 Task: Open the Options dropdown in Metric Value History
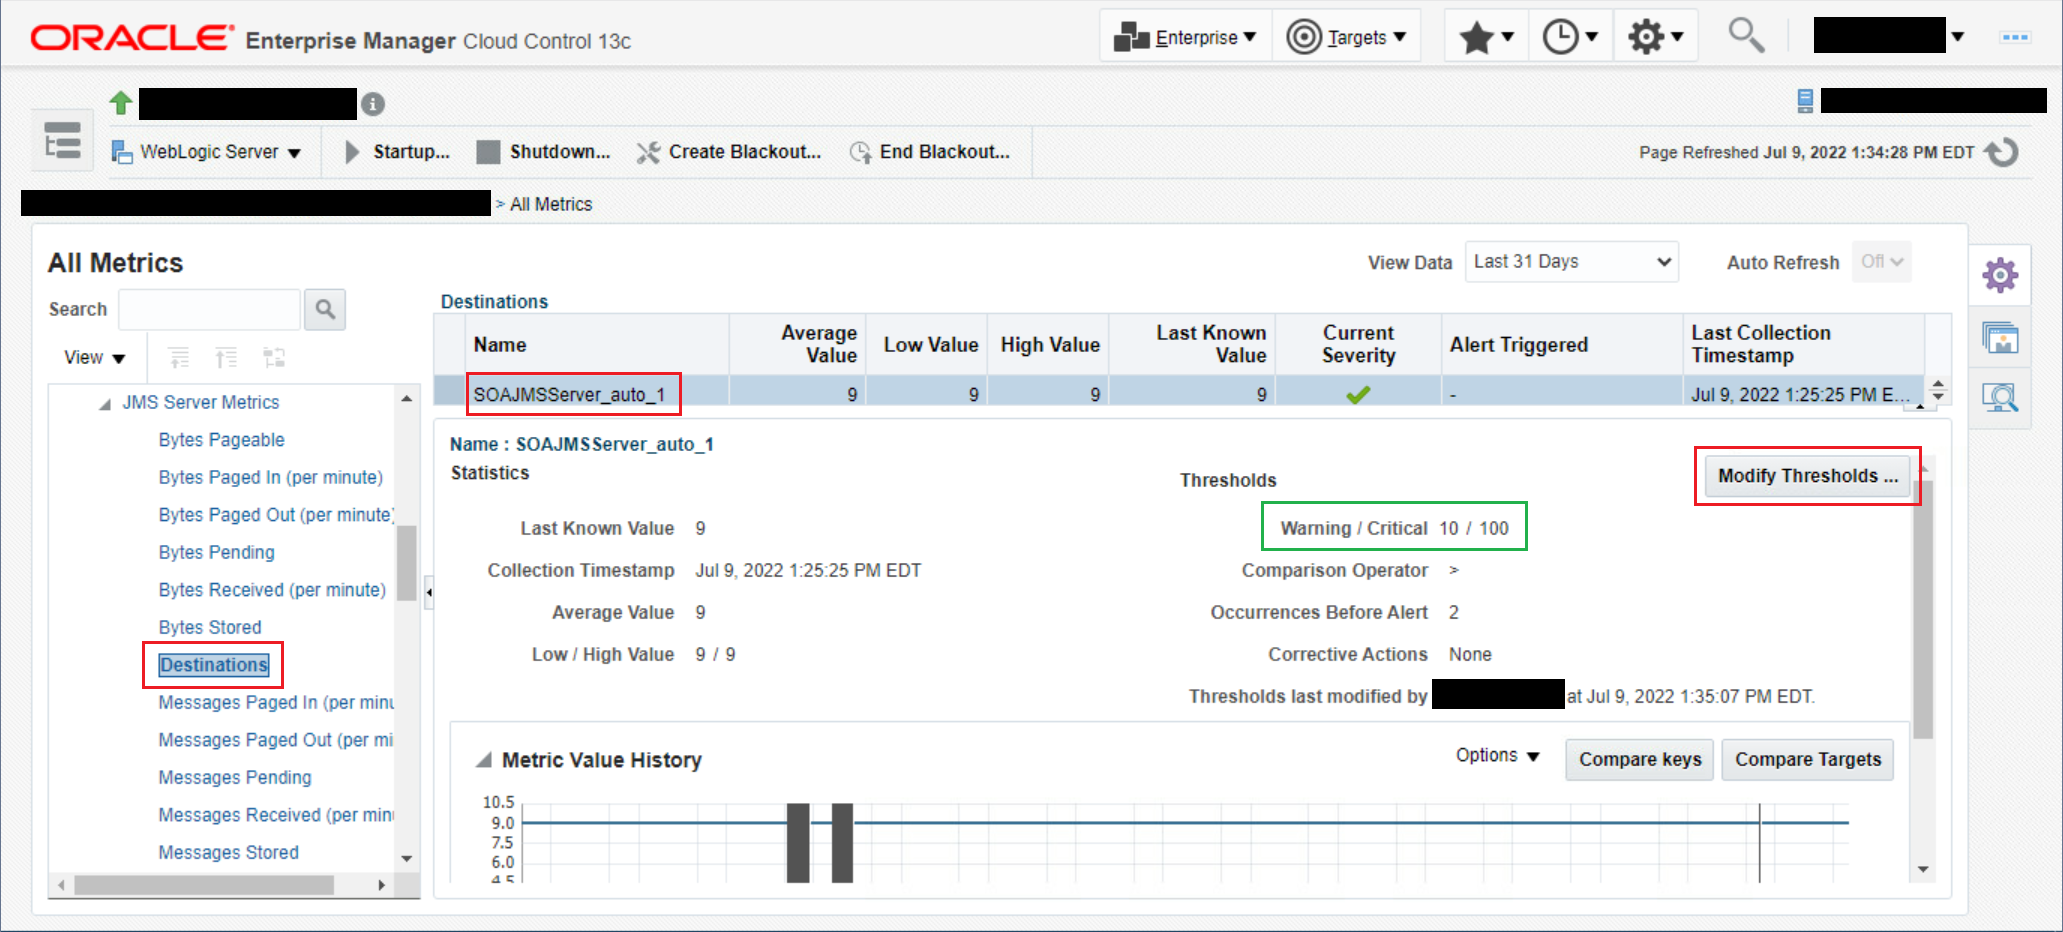point(1496,756)
